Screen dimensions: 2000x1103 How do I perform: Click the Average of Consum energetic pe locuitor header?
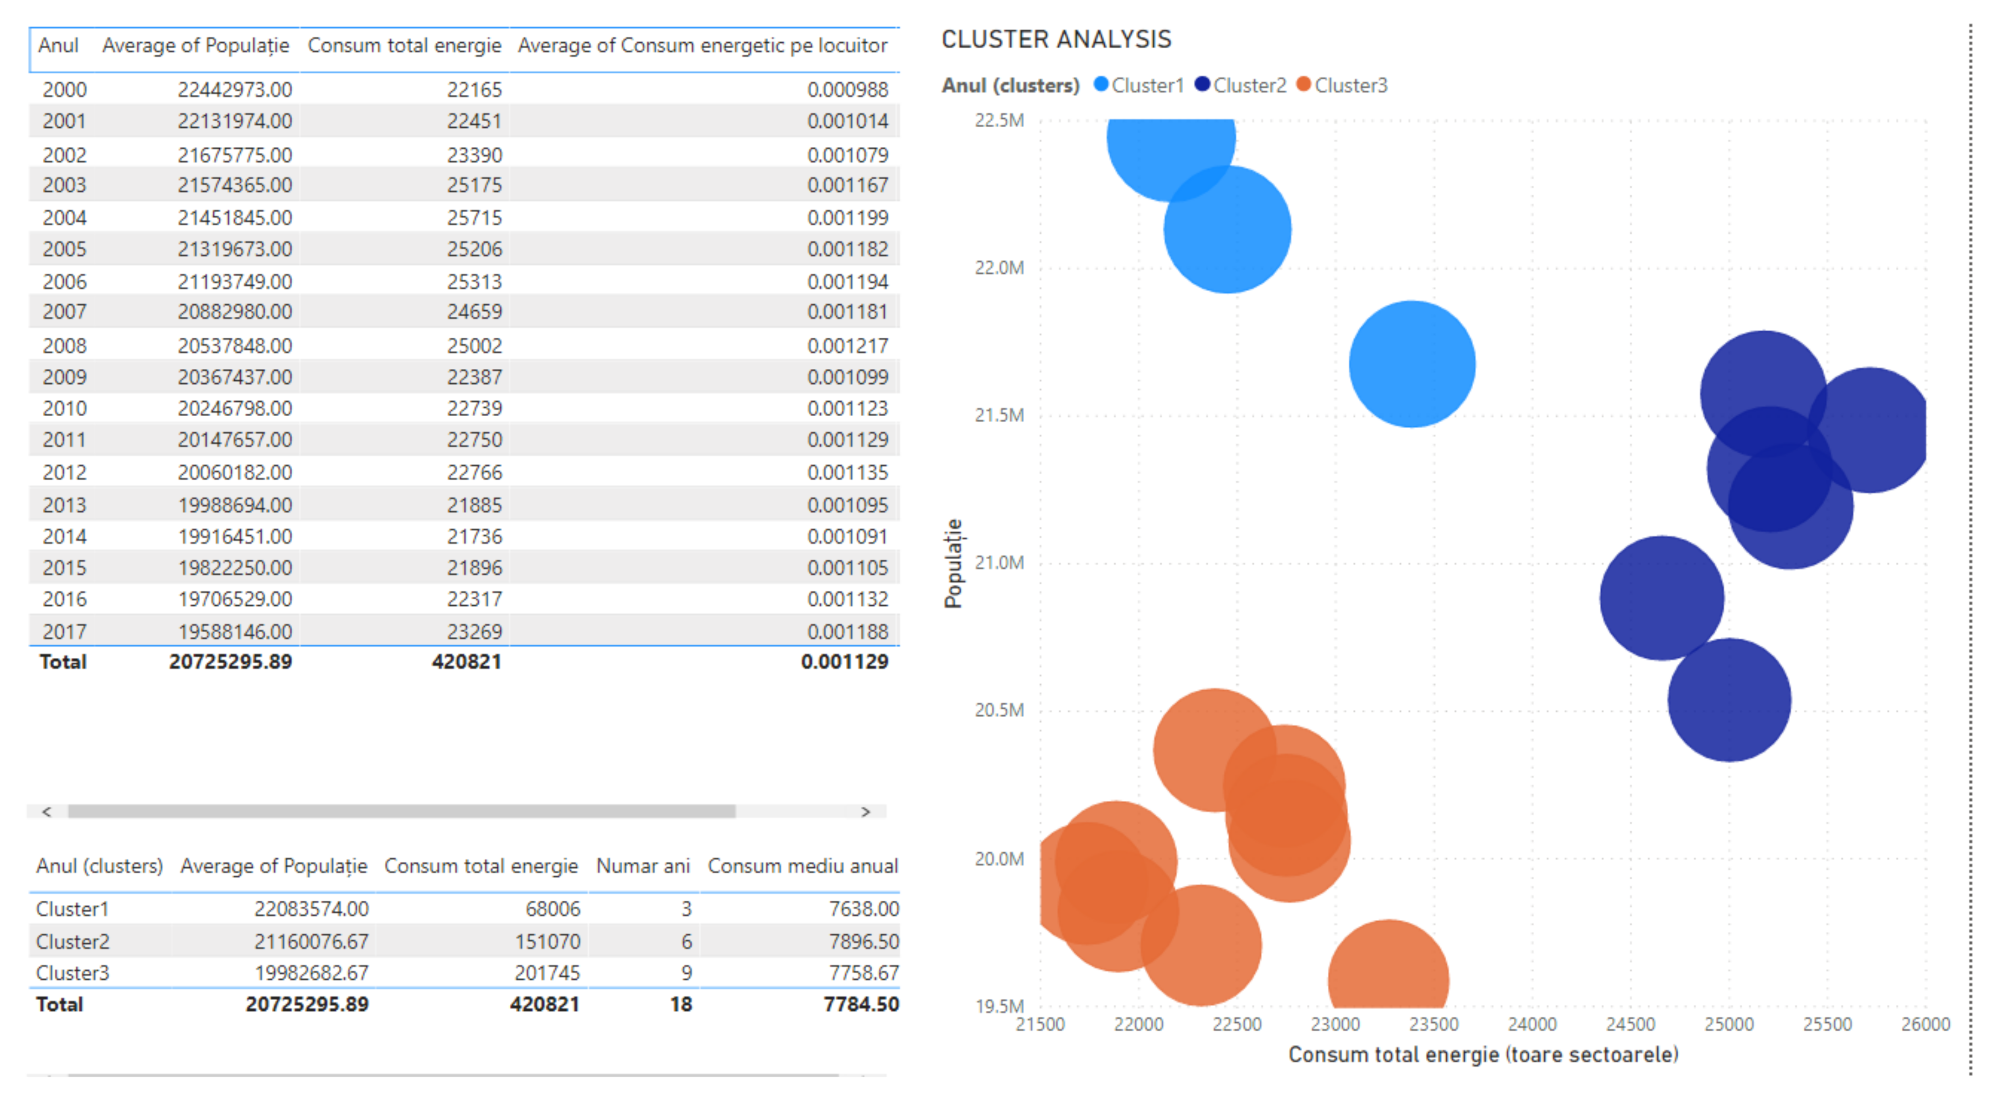click(x=702, y=46)
